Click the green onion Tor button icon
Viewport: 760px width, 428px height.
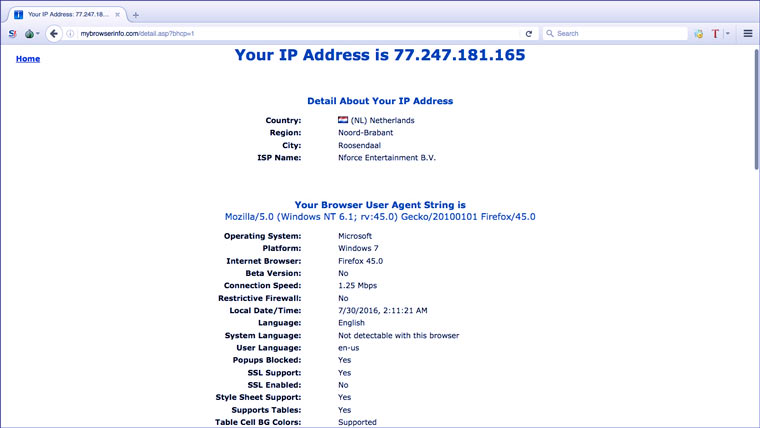[29, 33]
